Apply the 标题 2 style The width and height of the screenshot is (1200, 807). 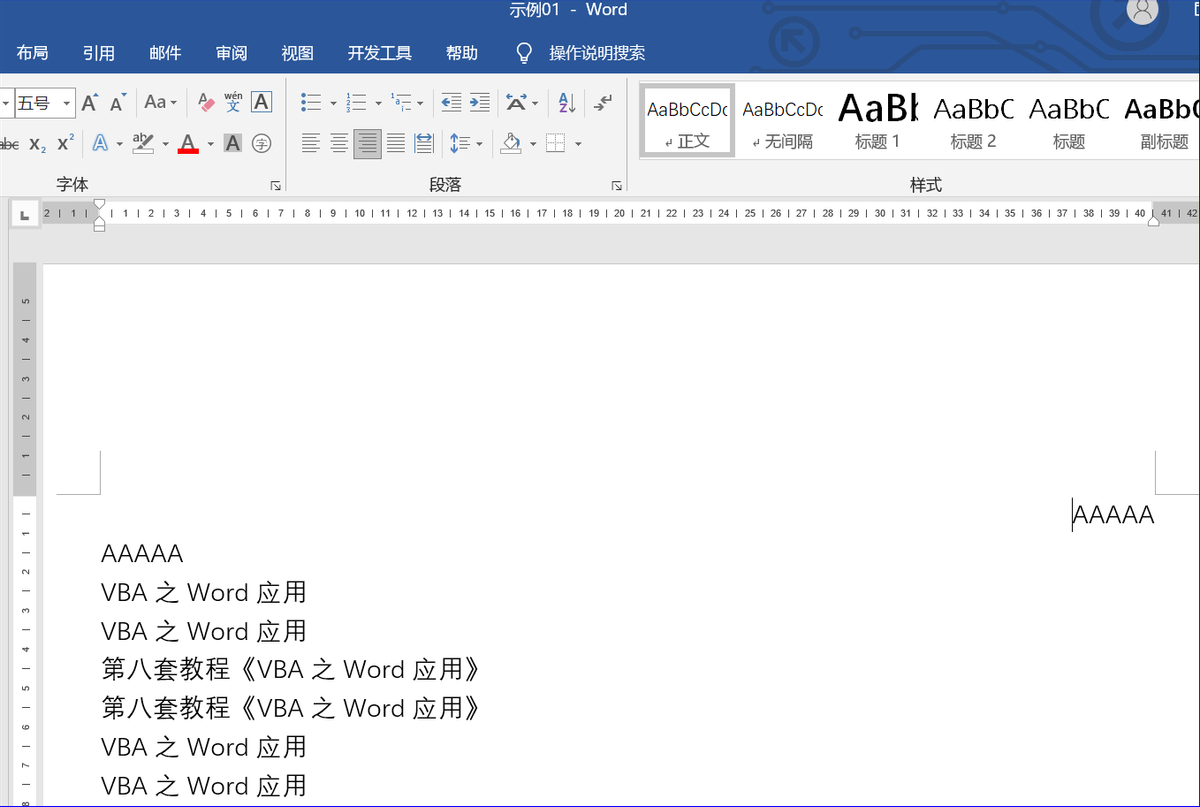click(x=974, y=120)
